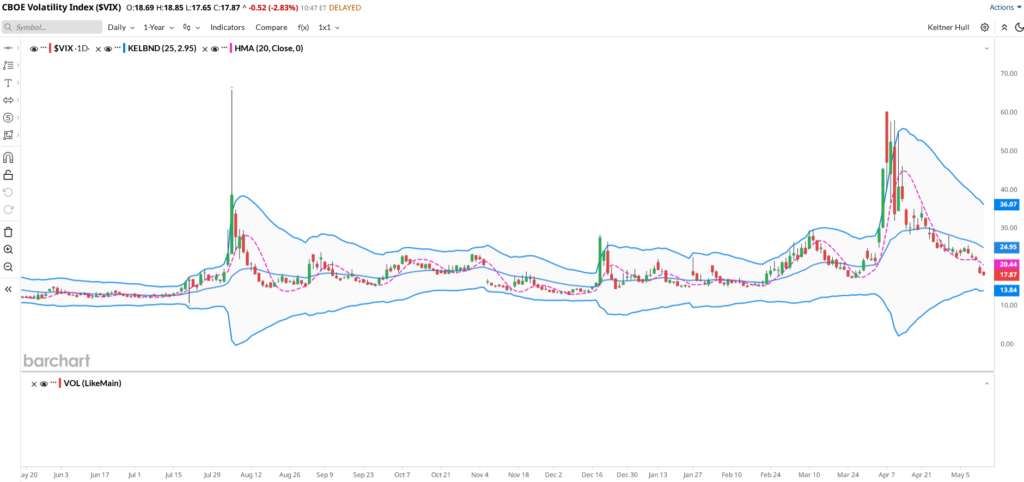Zoom in using the magnifier plus icon
This screenshot has width=1024, height=482.
click(x=8, y=249)
